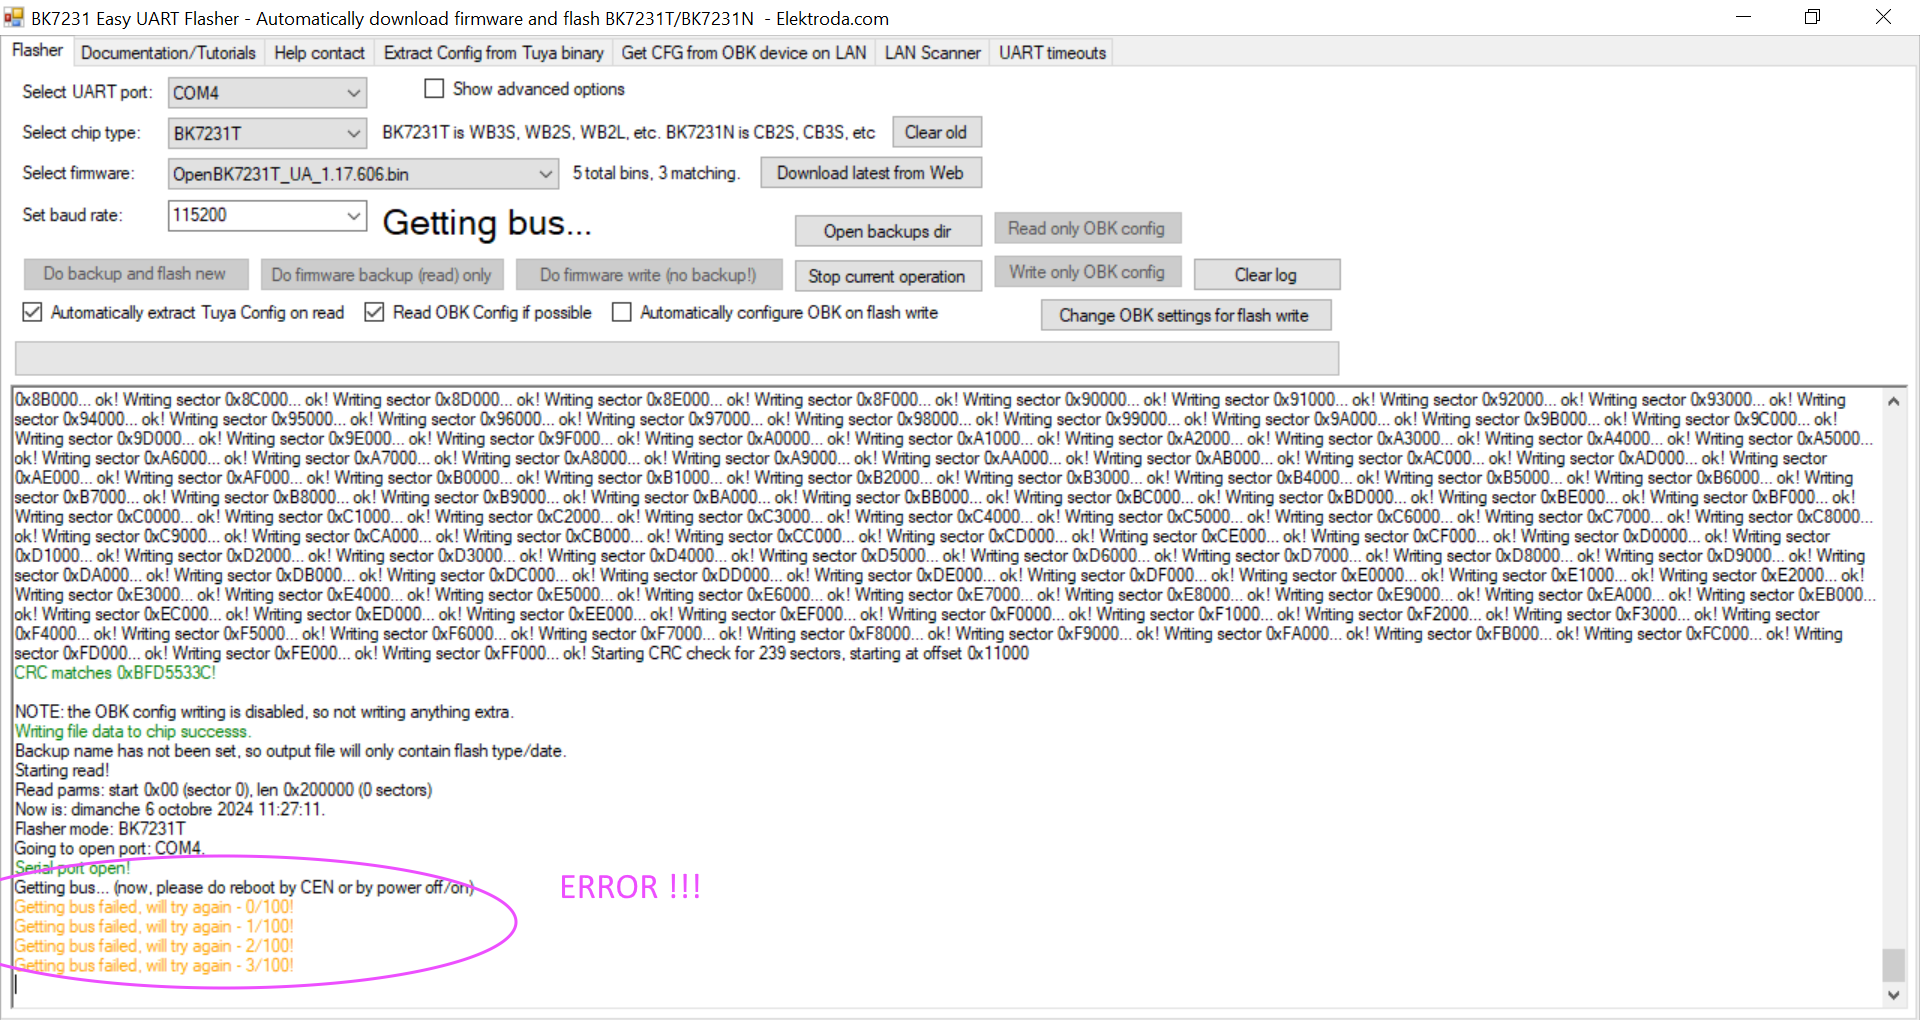1920x1020 pixels.
Task: Switch to Documentation/Tutorials tab
Action: tap(168, 53)
